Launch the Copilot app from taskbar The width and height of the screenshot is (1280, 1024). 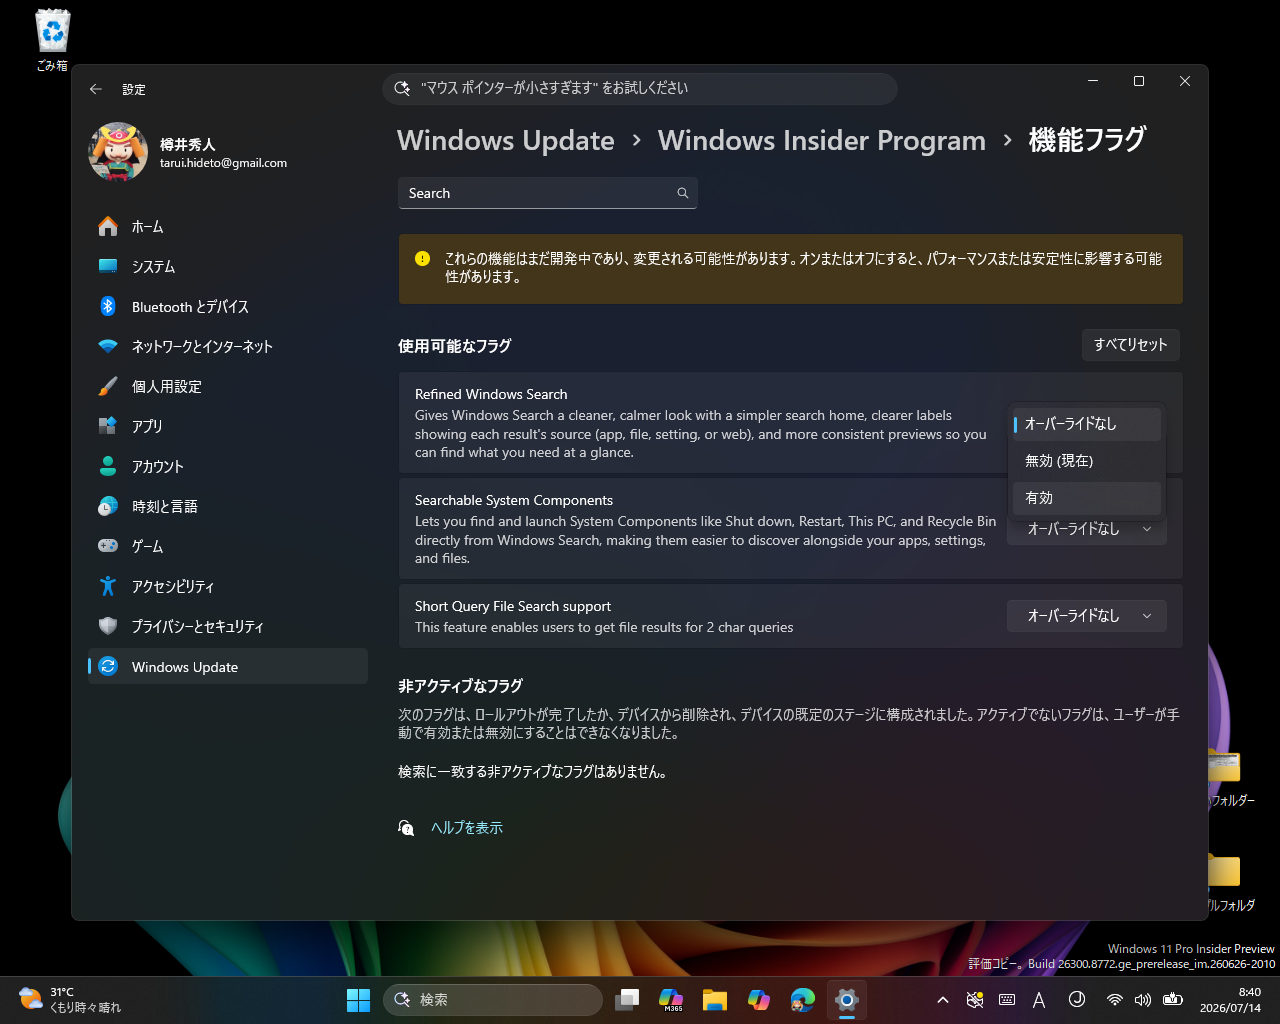click(x=759, y=1000)
